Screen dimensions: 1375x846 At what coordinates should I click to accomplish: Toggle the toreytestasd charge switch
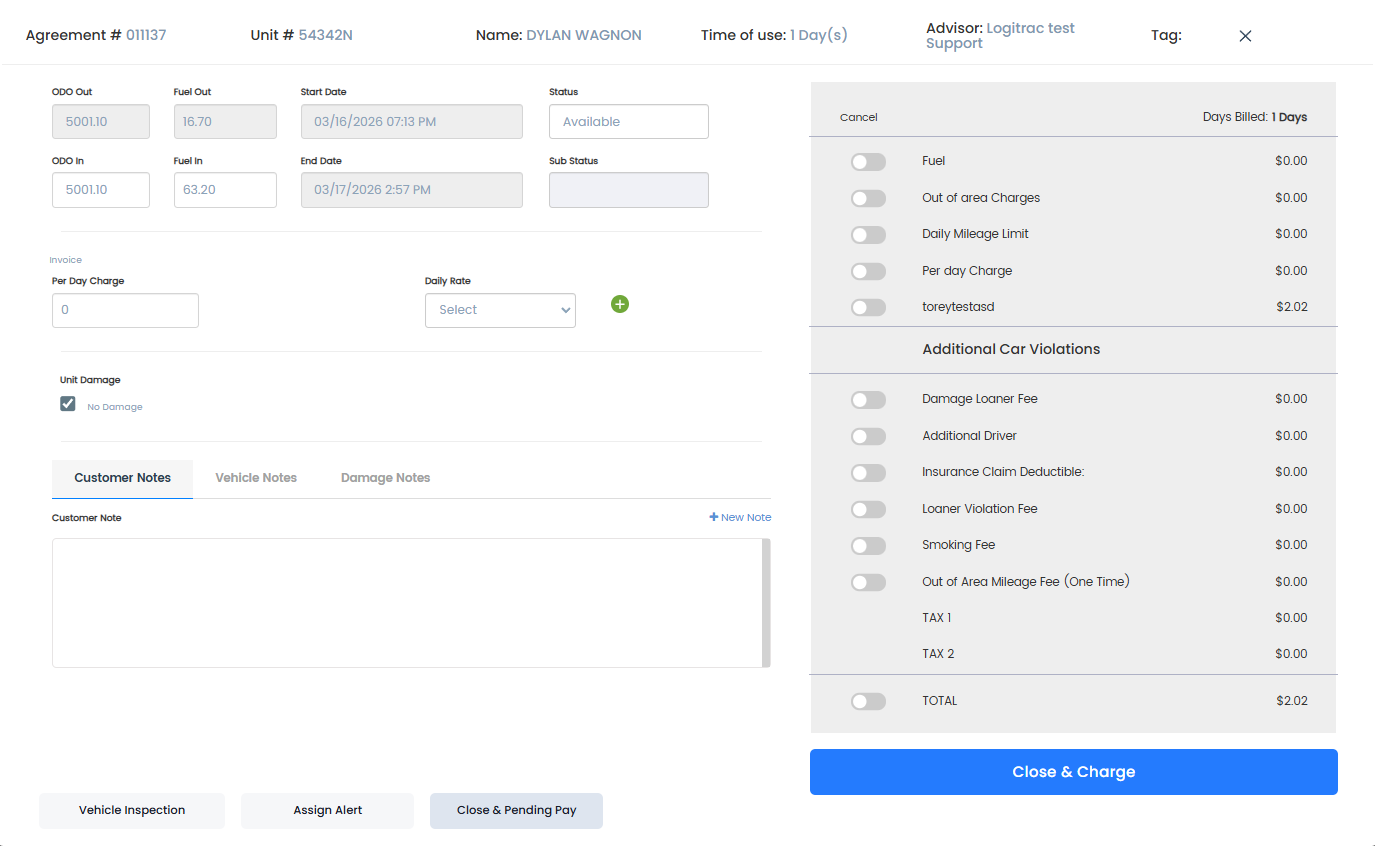coord(868,308)
